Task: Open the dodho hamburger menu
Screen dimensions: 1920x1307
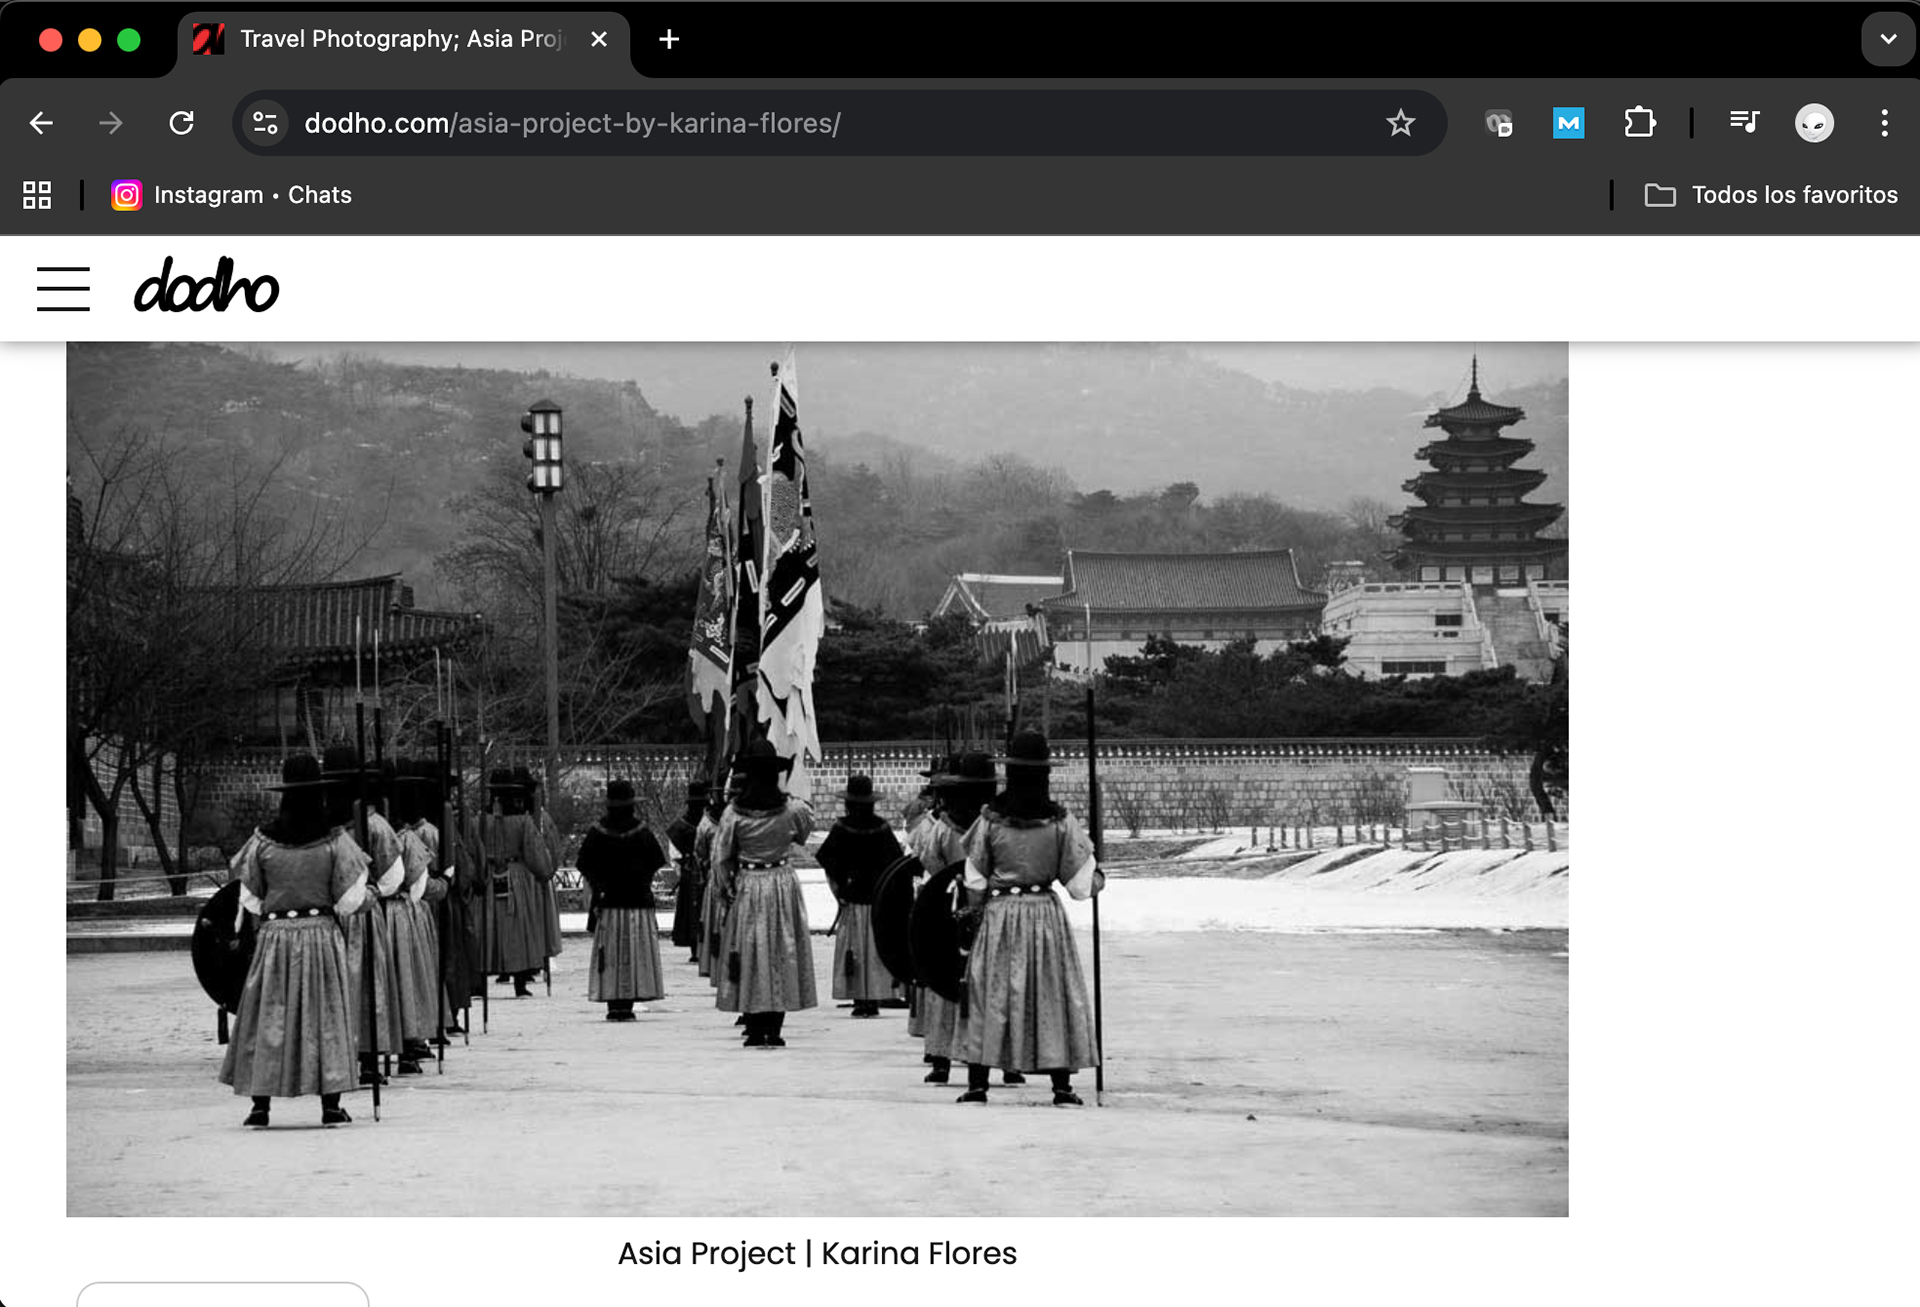Action: (63, 289)
